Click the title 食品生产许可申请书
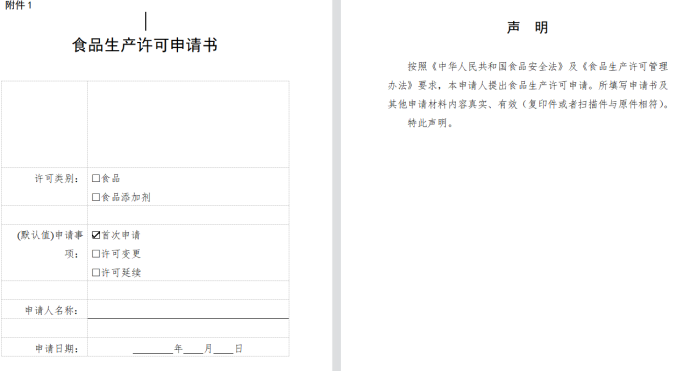 145,45
